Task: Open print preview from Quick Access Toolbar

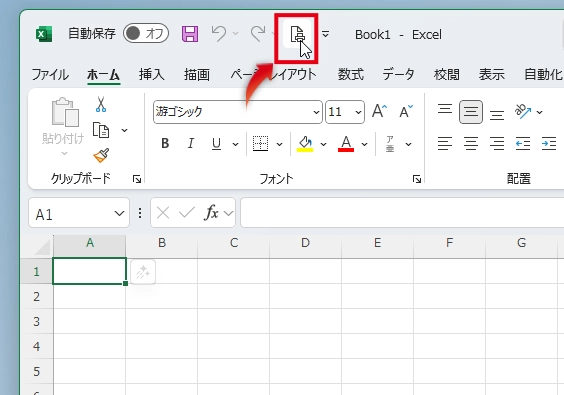Action: [297, 35]
